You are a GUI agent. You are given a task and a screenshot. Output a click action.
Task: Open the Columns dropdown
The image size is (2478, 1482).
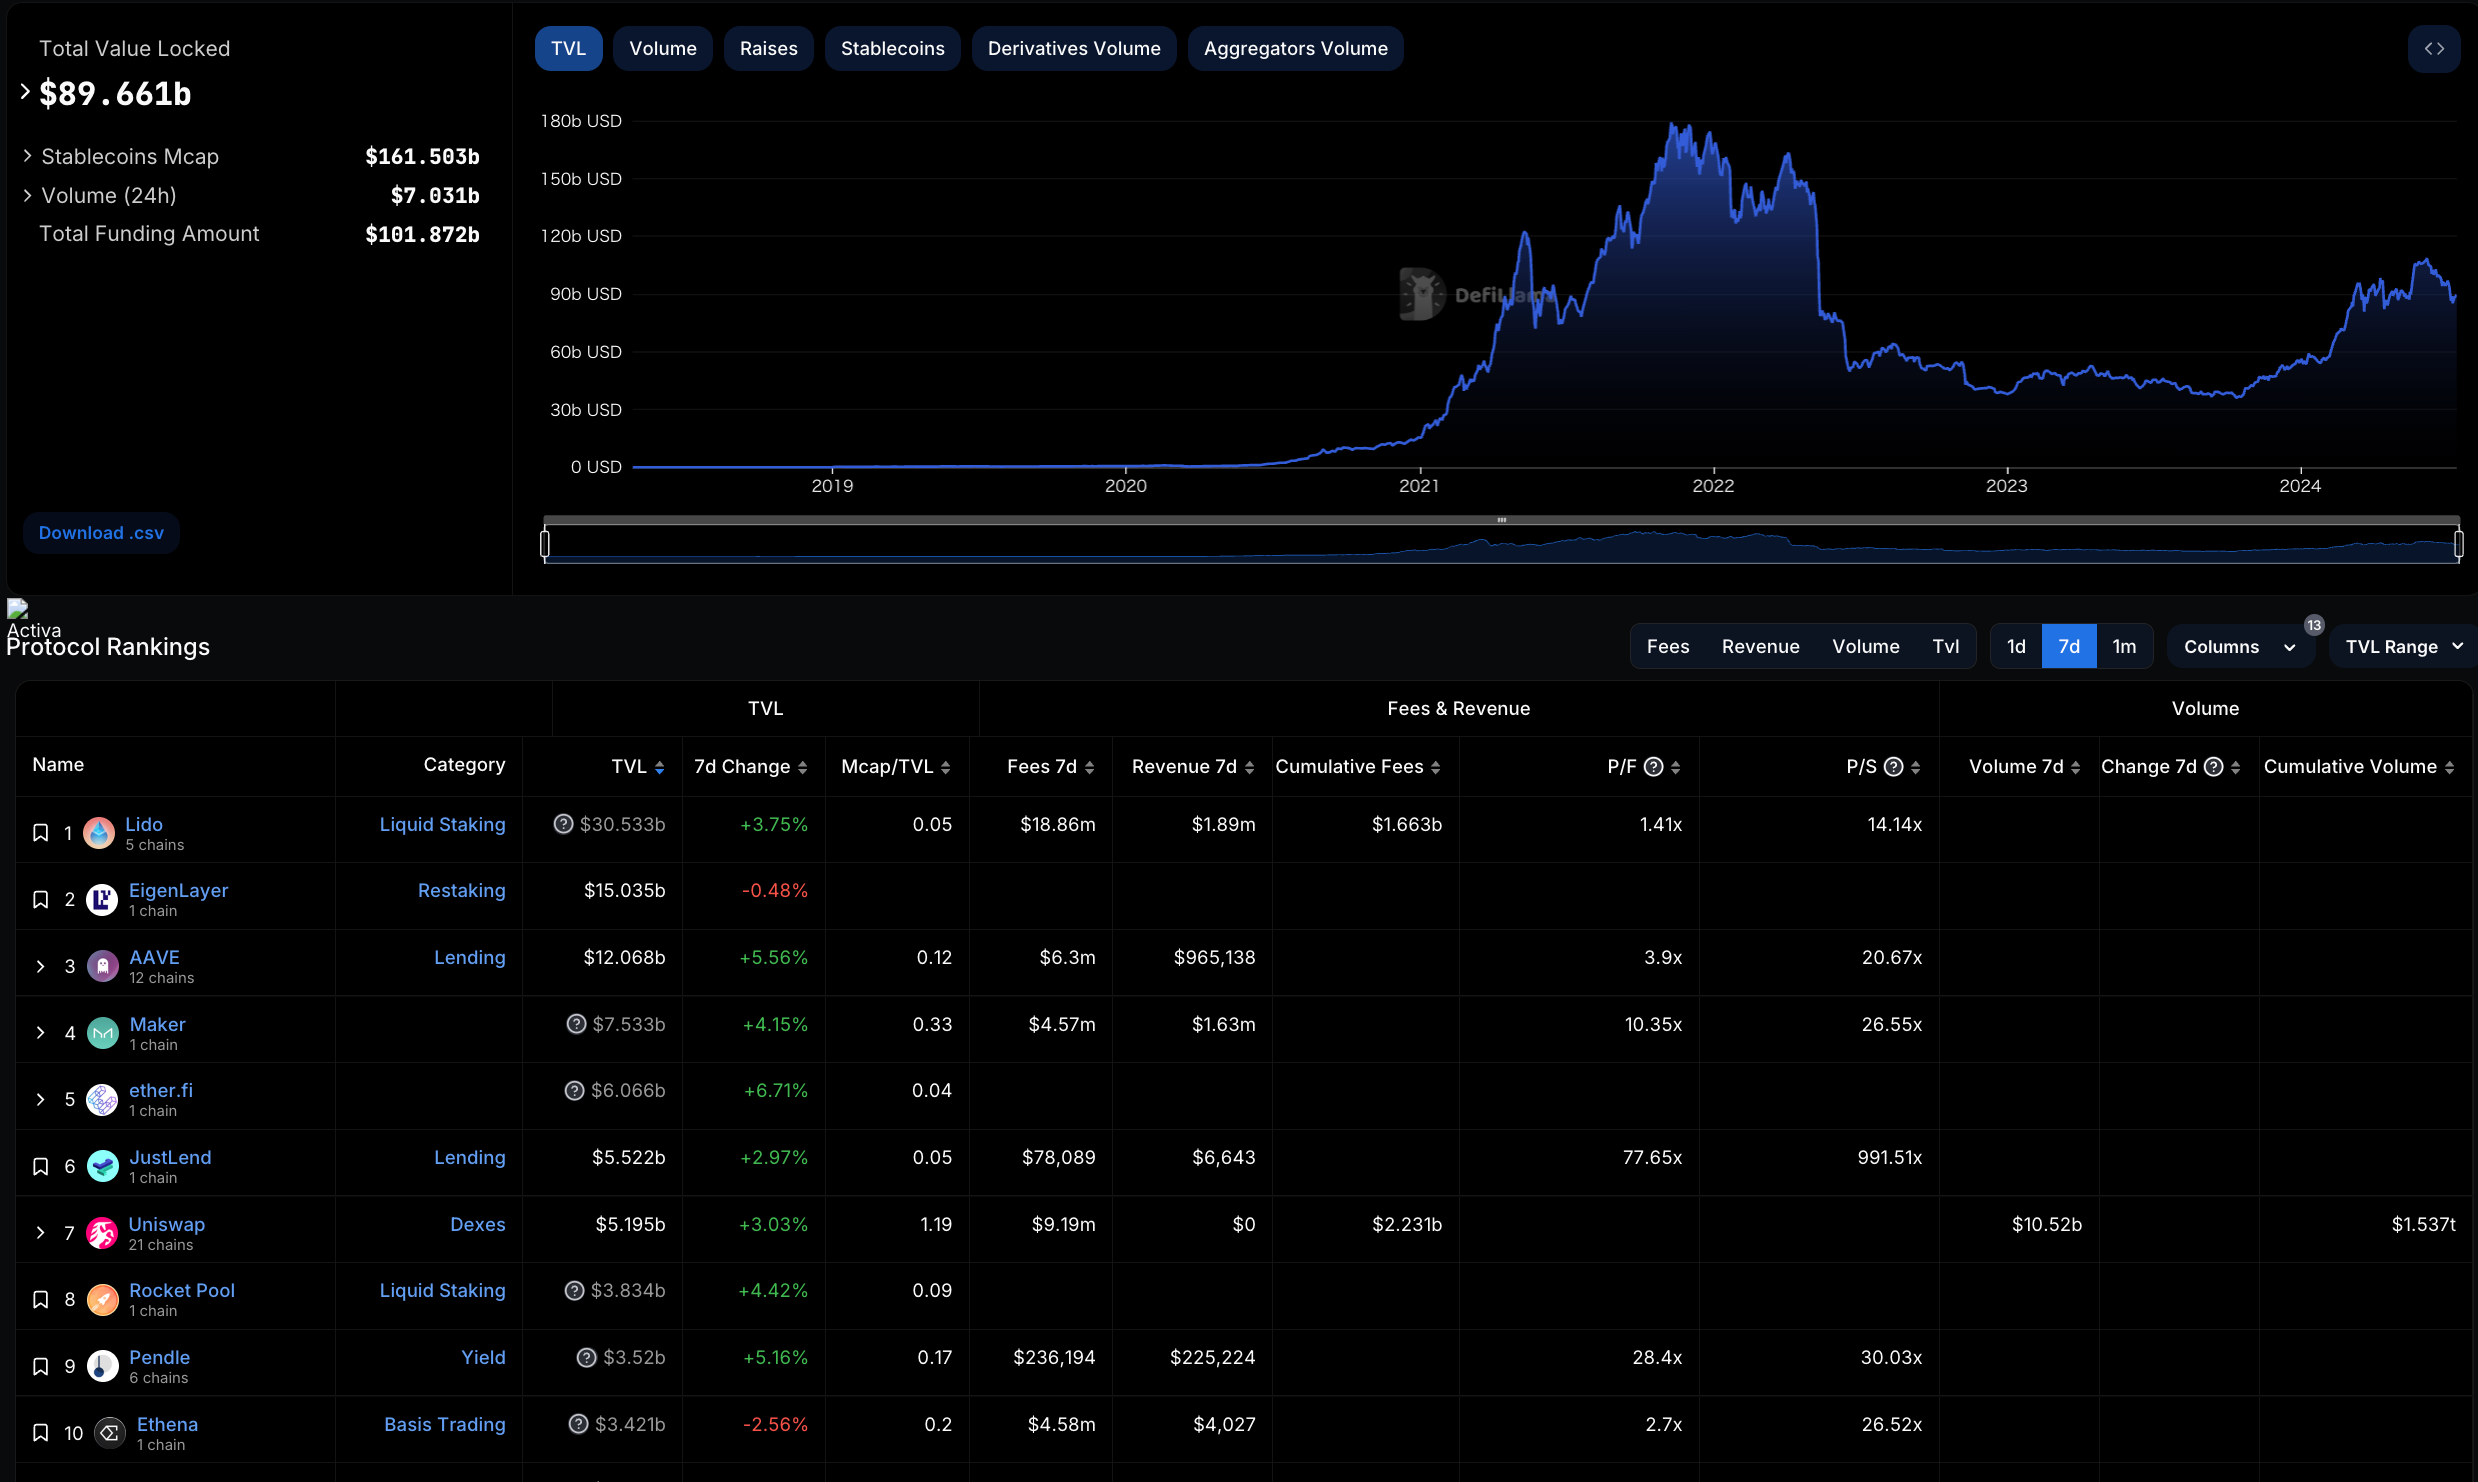[2238, 647]
